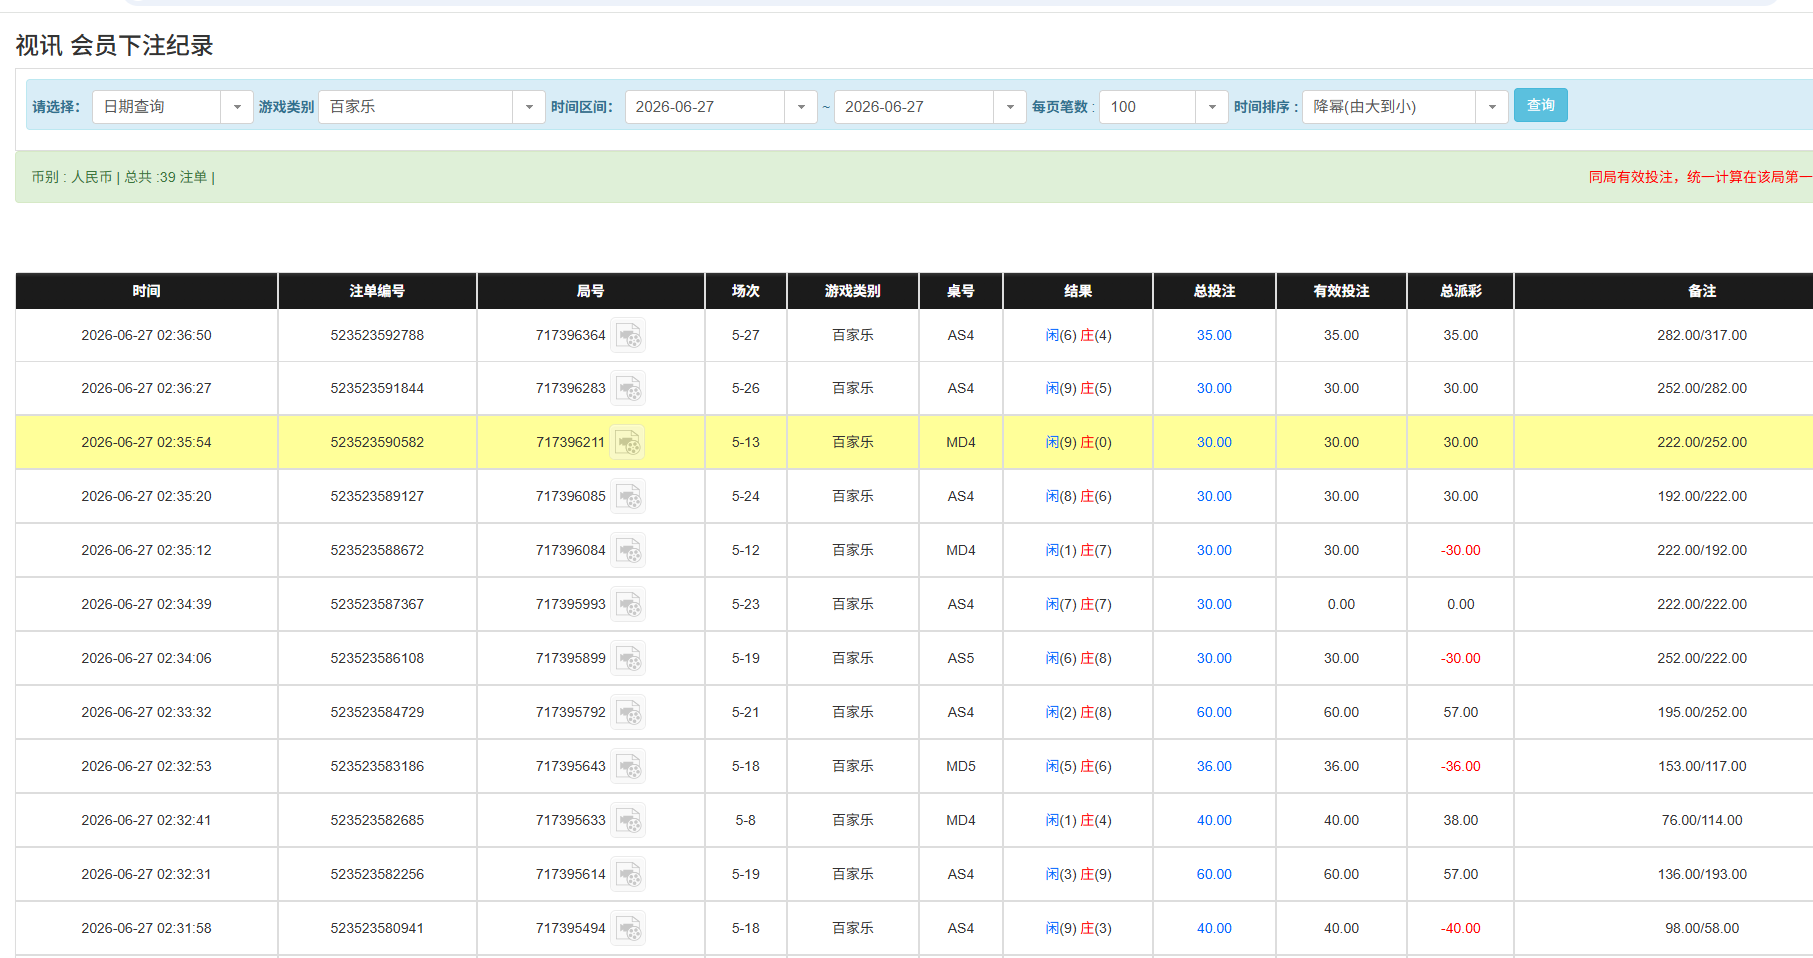Open total bet 36.00 link for order 523523583186
Viewport: 1813px width, 958px height.
(1214, 767)
